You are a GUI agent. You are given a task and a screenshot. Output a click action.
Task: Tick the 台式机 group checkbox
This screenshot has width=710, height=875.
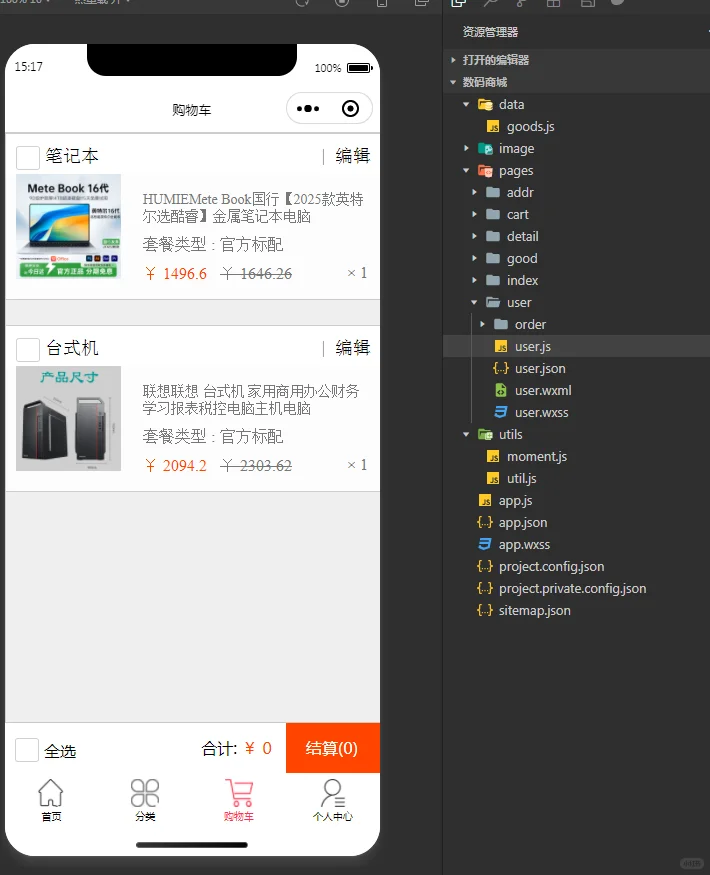pos(27,349)
